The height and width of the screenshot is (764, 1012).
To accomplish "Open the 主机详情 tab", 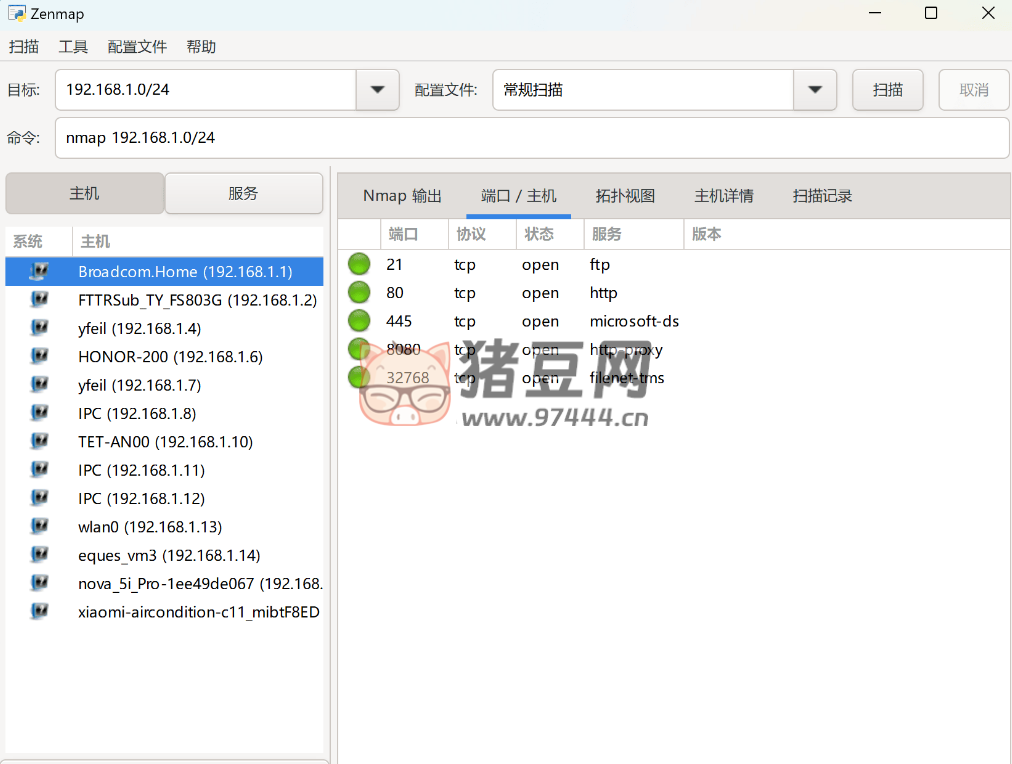I will pyautogui.click(x=724, y=196).
